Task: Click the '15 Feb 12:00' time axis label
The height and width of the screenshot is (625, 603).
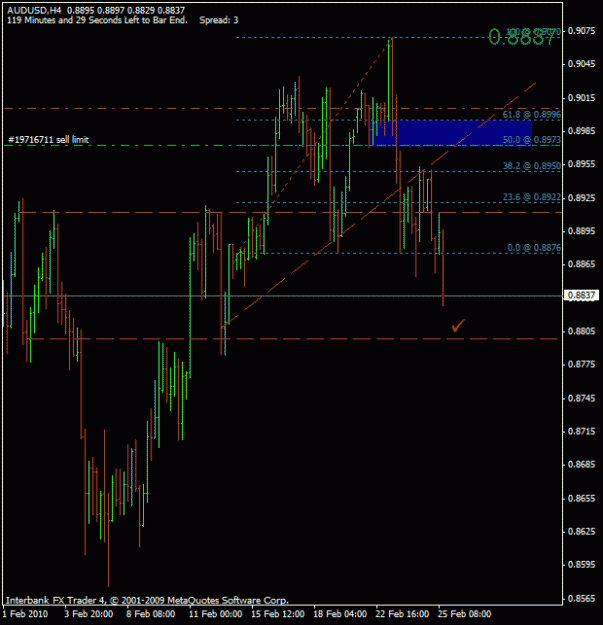Action: coord(278,613)
